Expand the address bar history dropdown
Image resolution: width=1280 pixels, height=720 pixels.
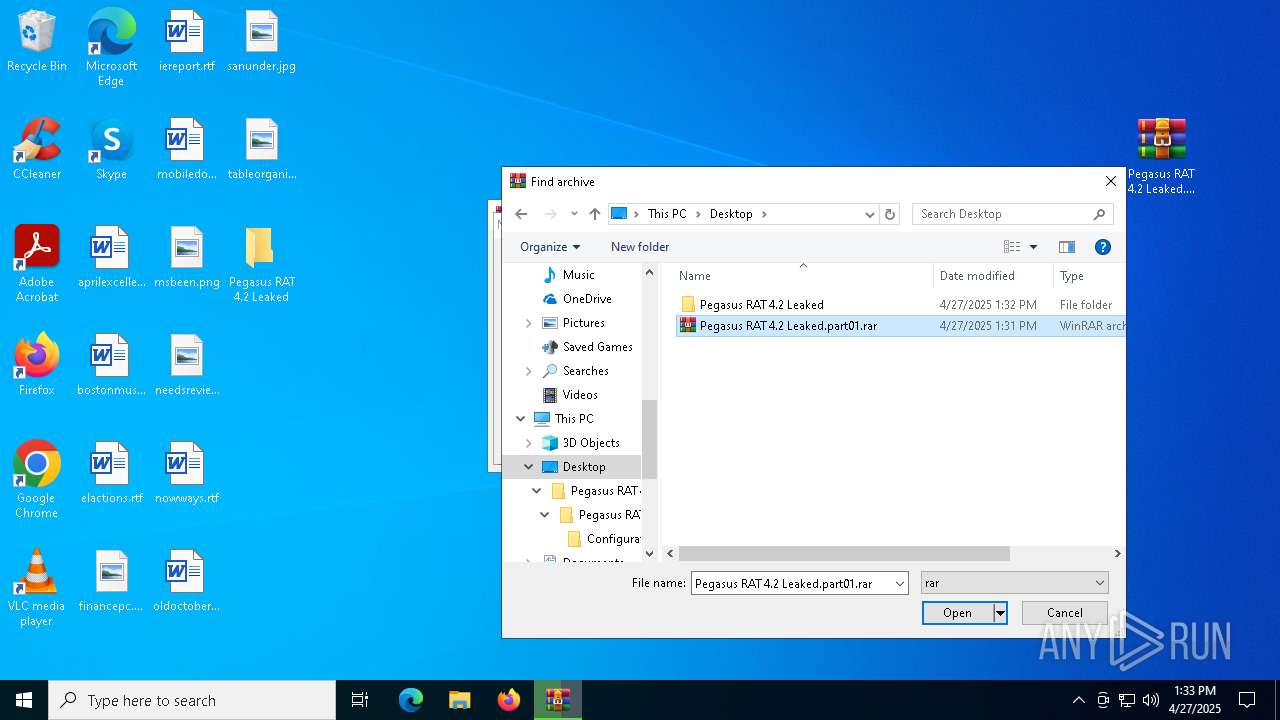click(x=870, y=214)
